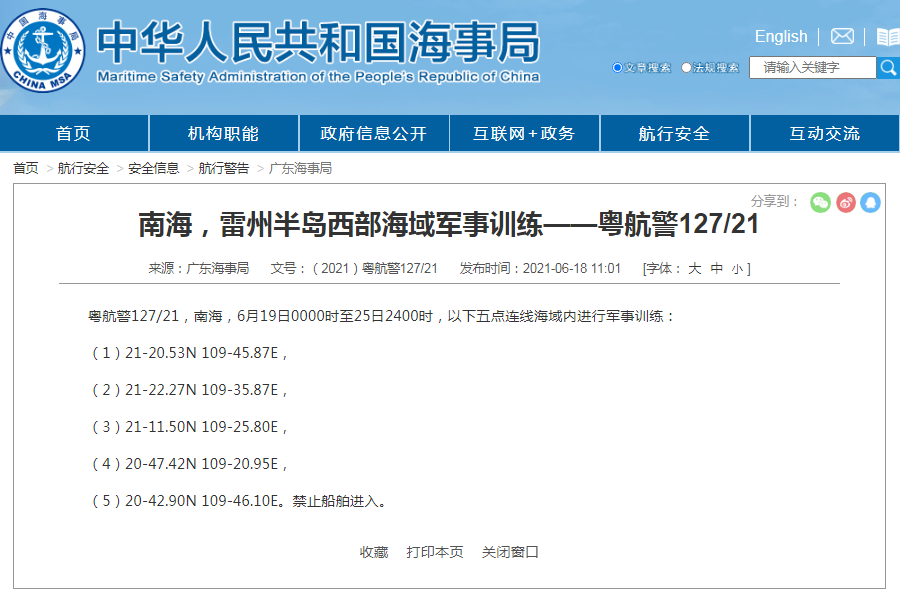Screen dimensions: 900x602
Task: Expand the 互联网+政务 navigation menu
Action: point(524,134)
